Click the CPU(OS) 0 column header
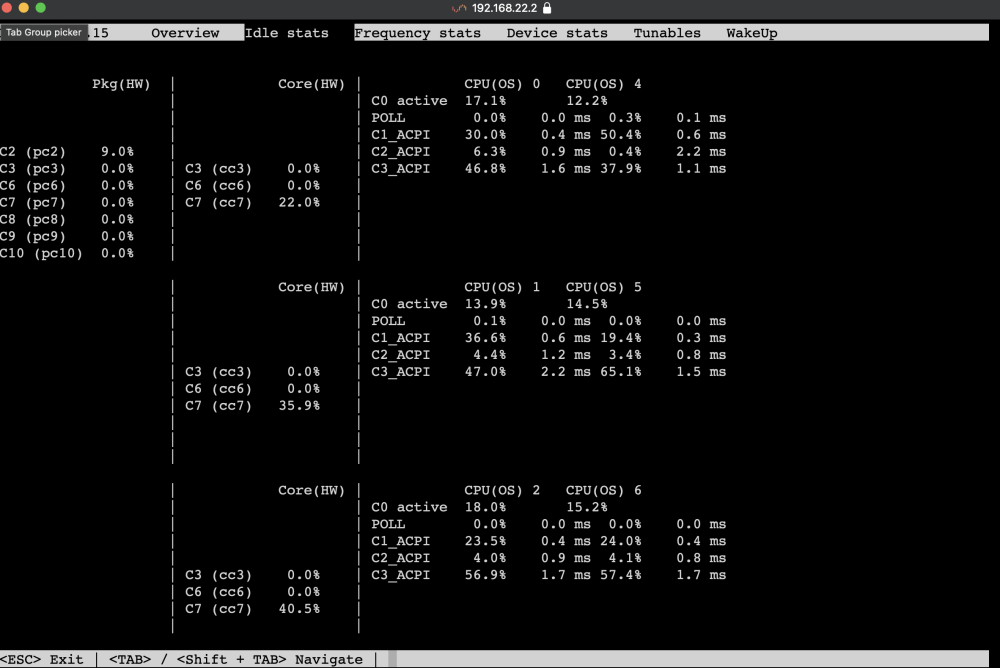 [502, 84]
